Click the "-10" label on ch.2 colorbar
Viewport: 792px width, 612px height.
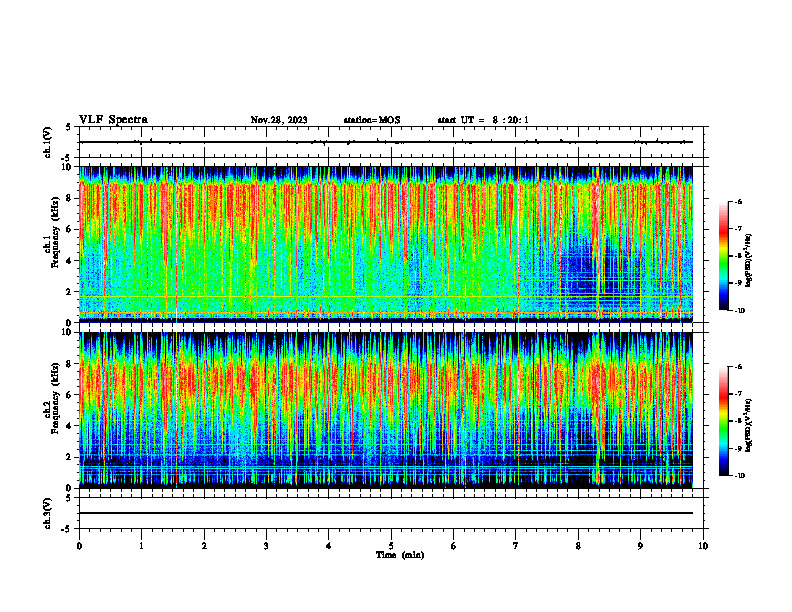739,476
